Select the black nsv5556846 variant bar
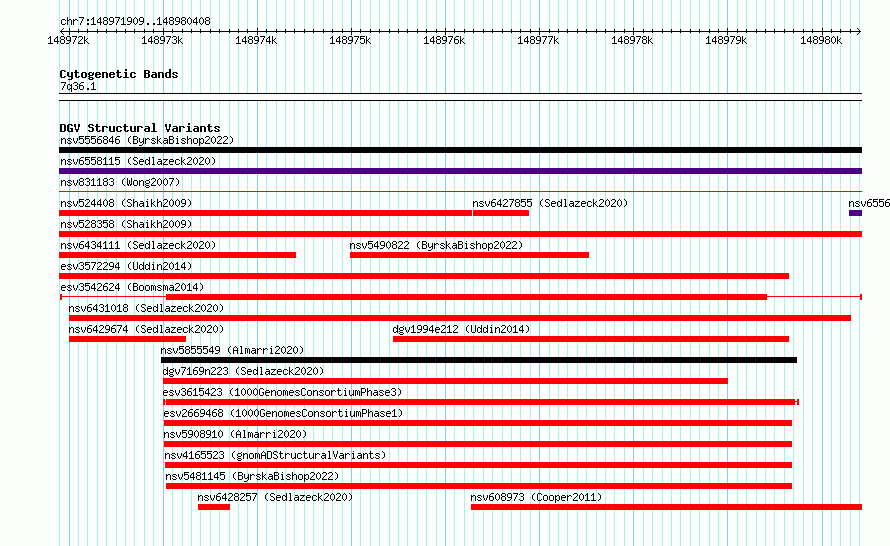This screenshot has width=890, height=546. click(460, 150)
